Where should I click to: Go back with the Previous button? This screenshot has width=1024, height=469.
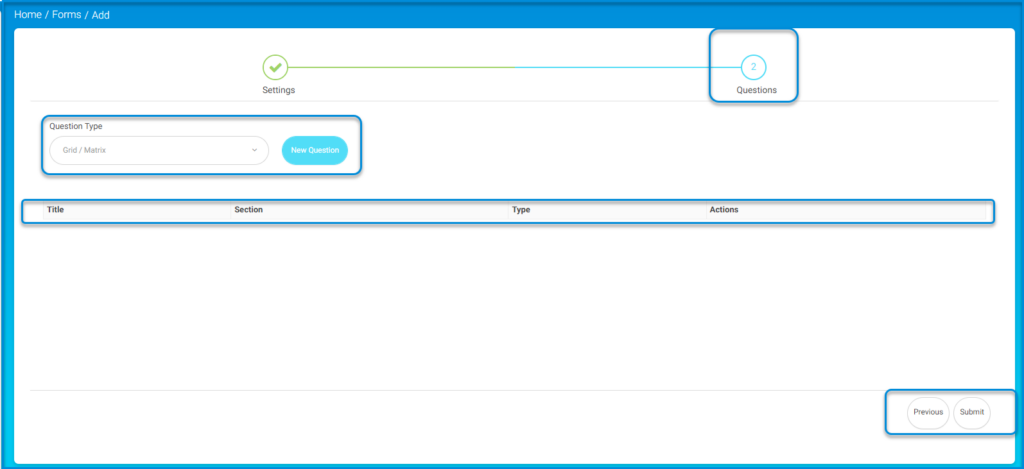(x=928, y=412)
